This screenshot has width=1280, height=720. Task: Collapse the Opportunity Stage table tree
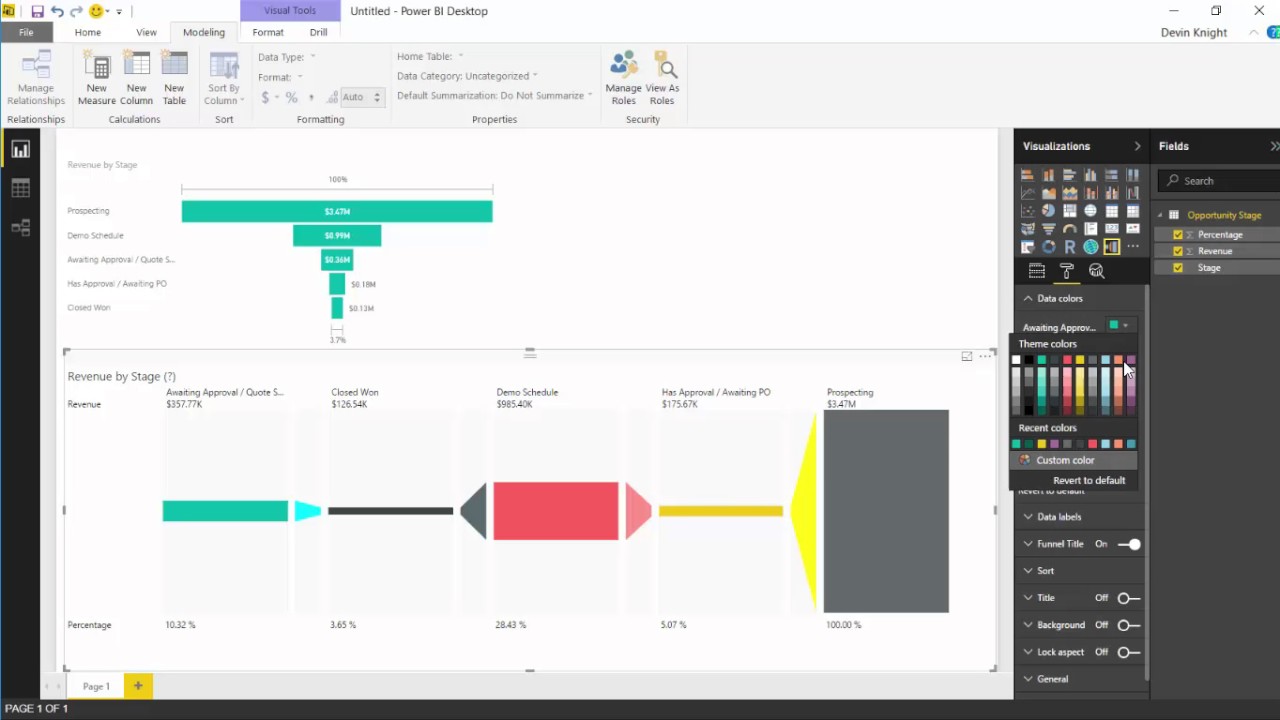point(1162,215)
